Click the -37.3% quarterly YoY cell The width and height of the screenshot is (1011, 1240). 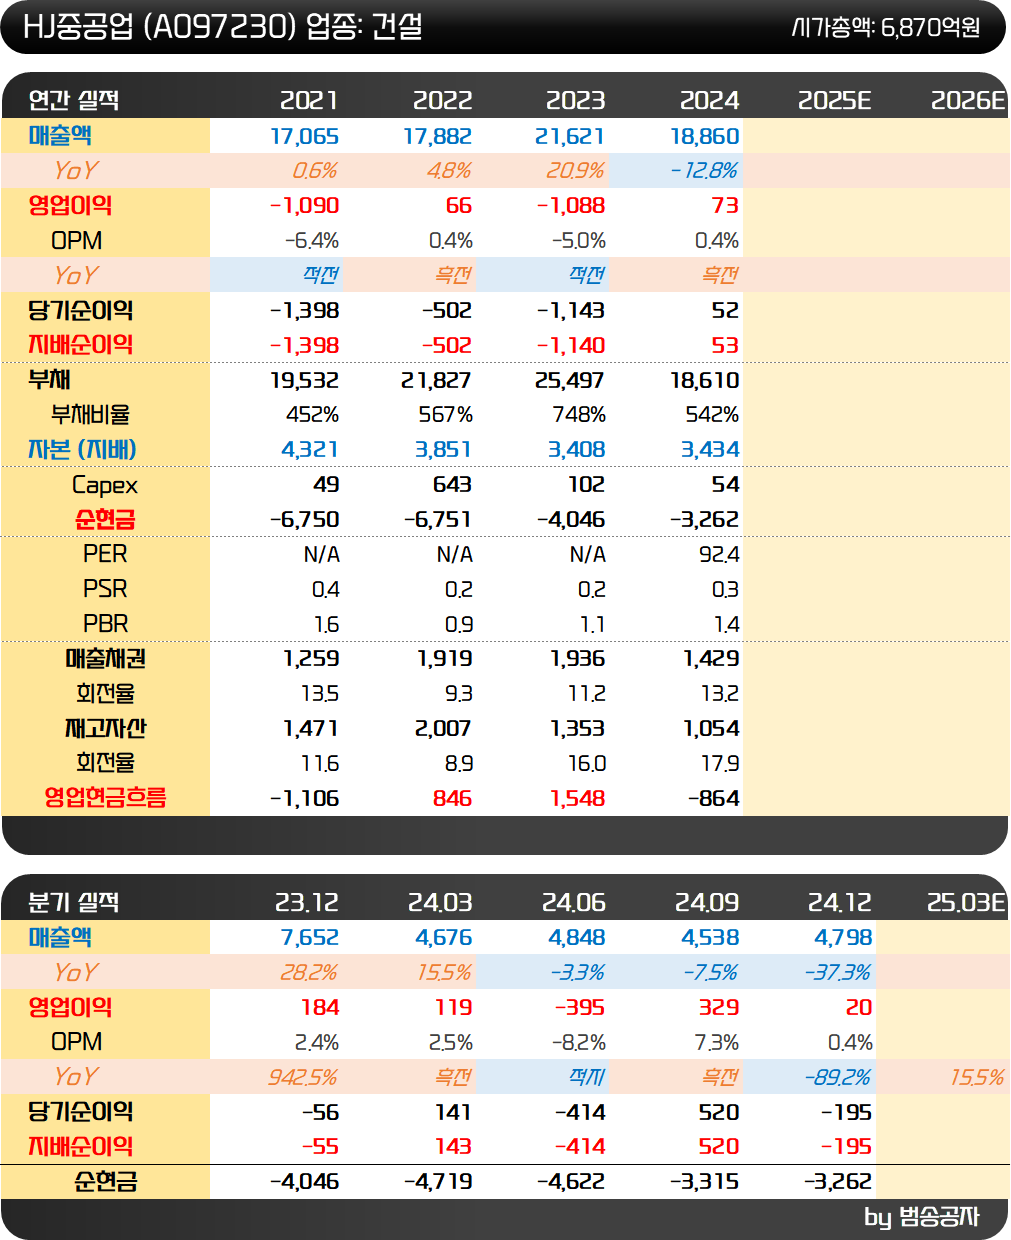pyautogui.click(x=837, y=973)
